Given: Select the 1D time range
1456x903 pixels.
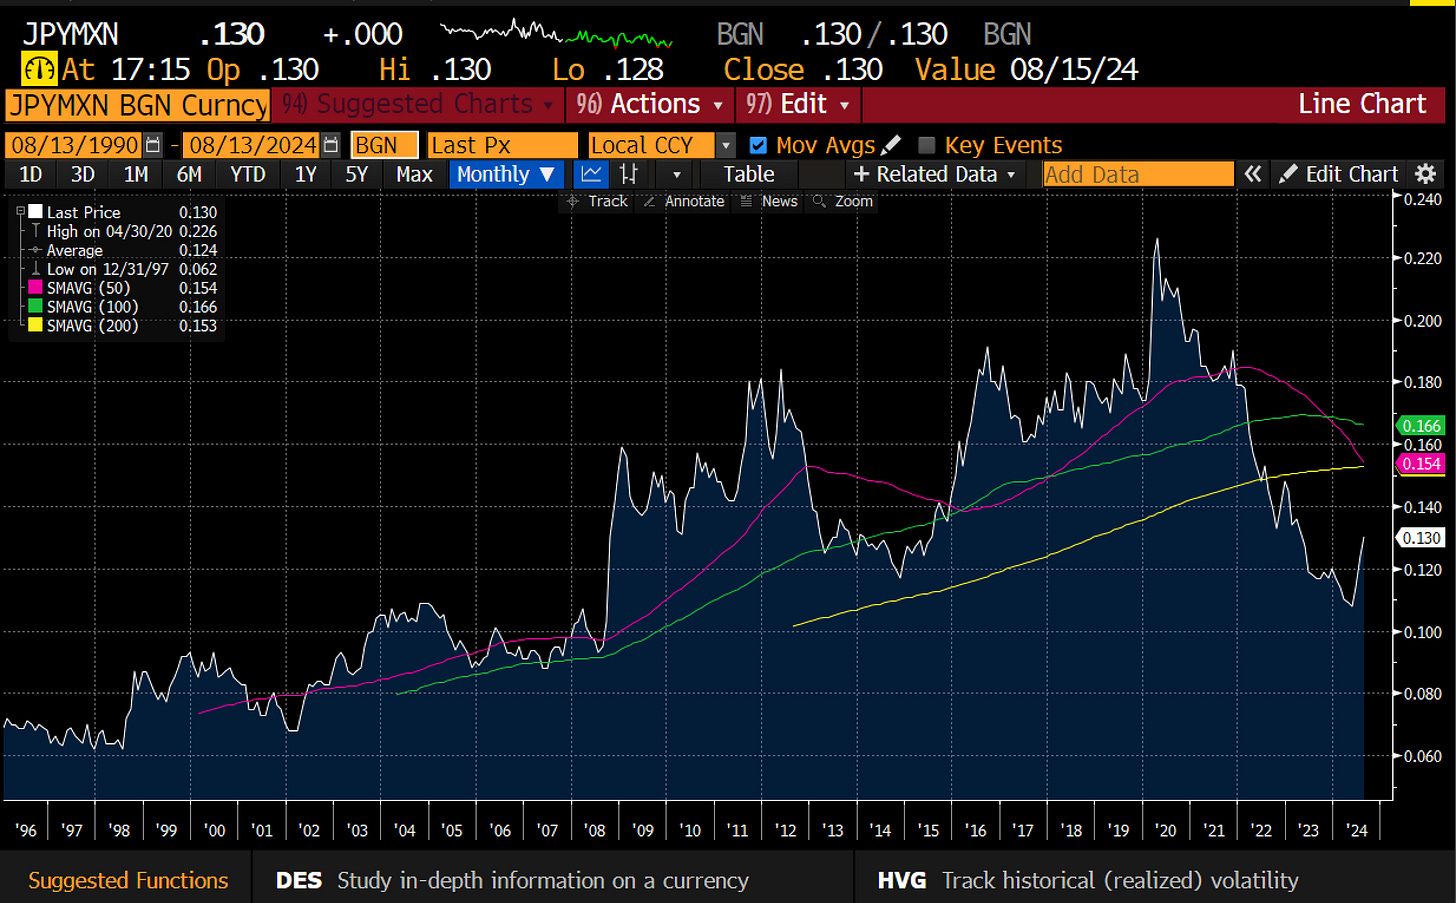Looking at the screenshot, I should pyautogui.click(x=31, y=174).
